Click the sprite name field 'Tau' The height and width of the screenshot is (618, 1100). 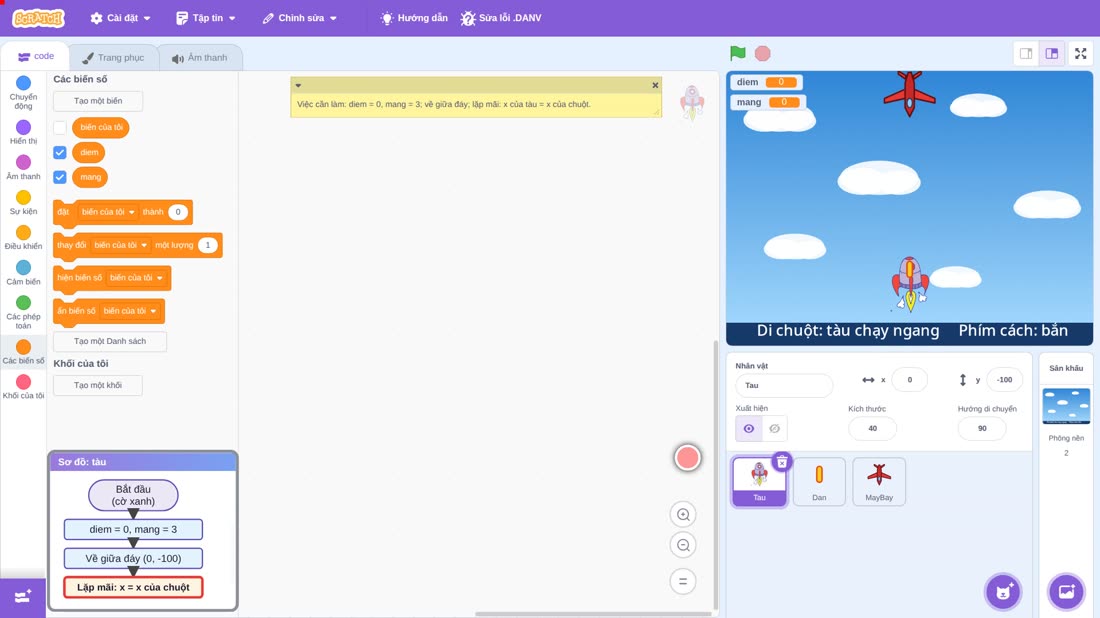click(784, 385)
